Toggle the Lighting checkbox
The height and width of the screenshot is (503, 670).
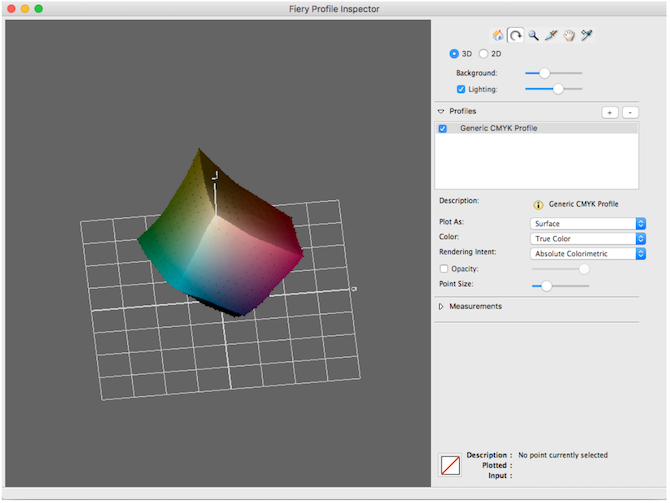[461, 89]
